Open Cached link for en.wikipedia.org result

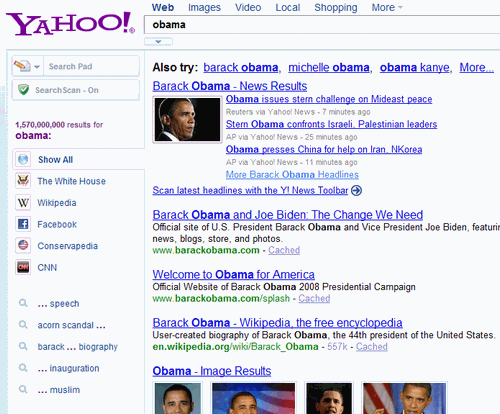click(372, 347)
